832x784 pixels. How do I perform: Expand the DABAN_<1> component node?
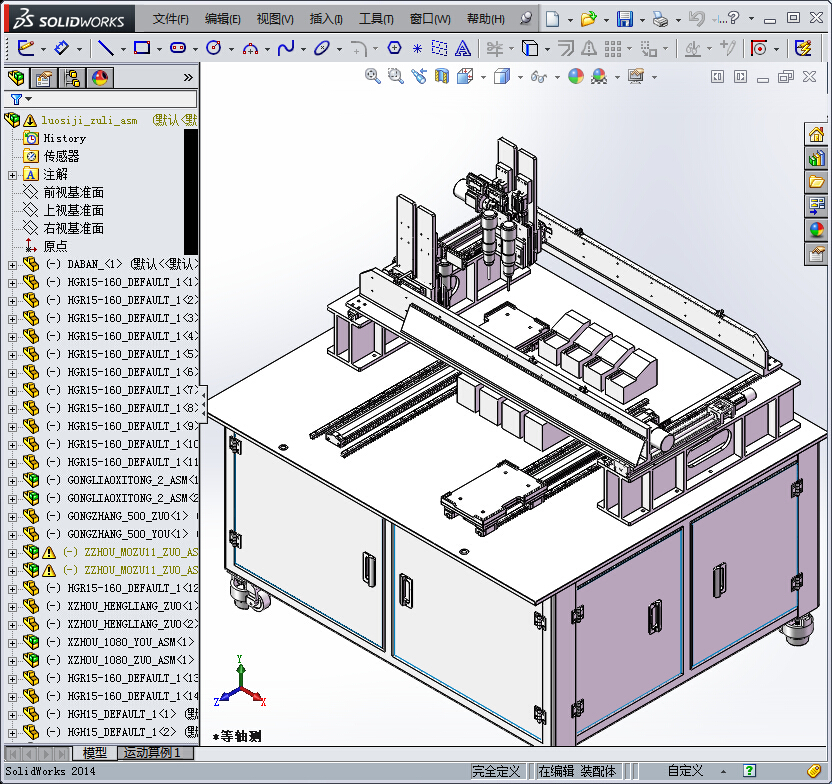(x=12, y=265)
